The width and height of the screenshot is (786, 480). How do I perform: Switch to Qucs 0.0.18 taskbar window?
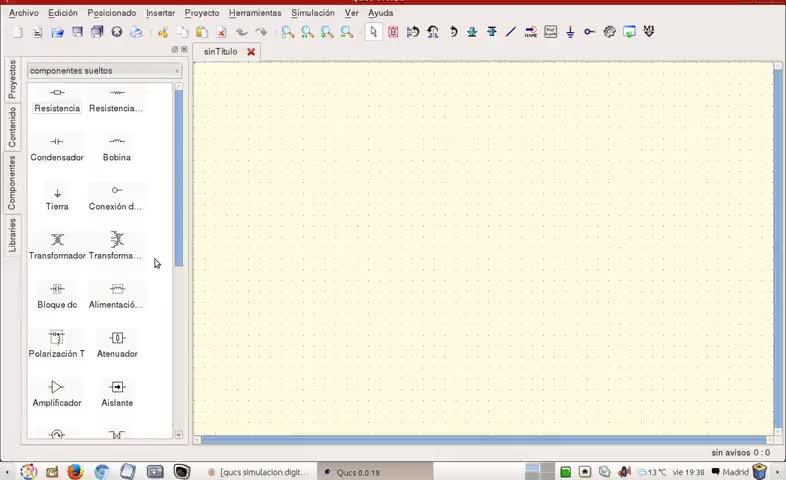375,472
